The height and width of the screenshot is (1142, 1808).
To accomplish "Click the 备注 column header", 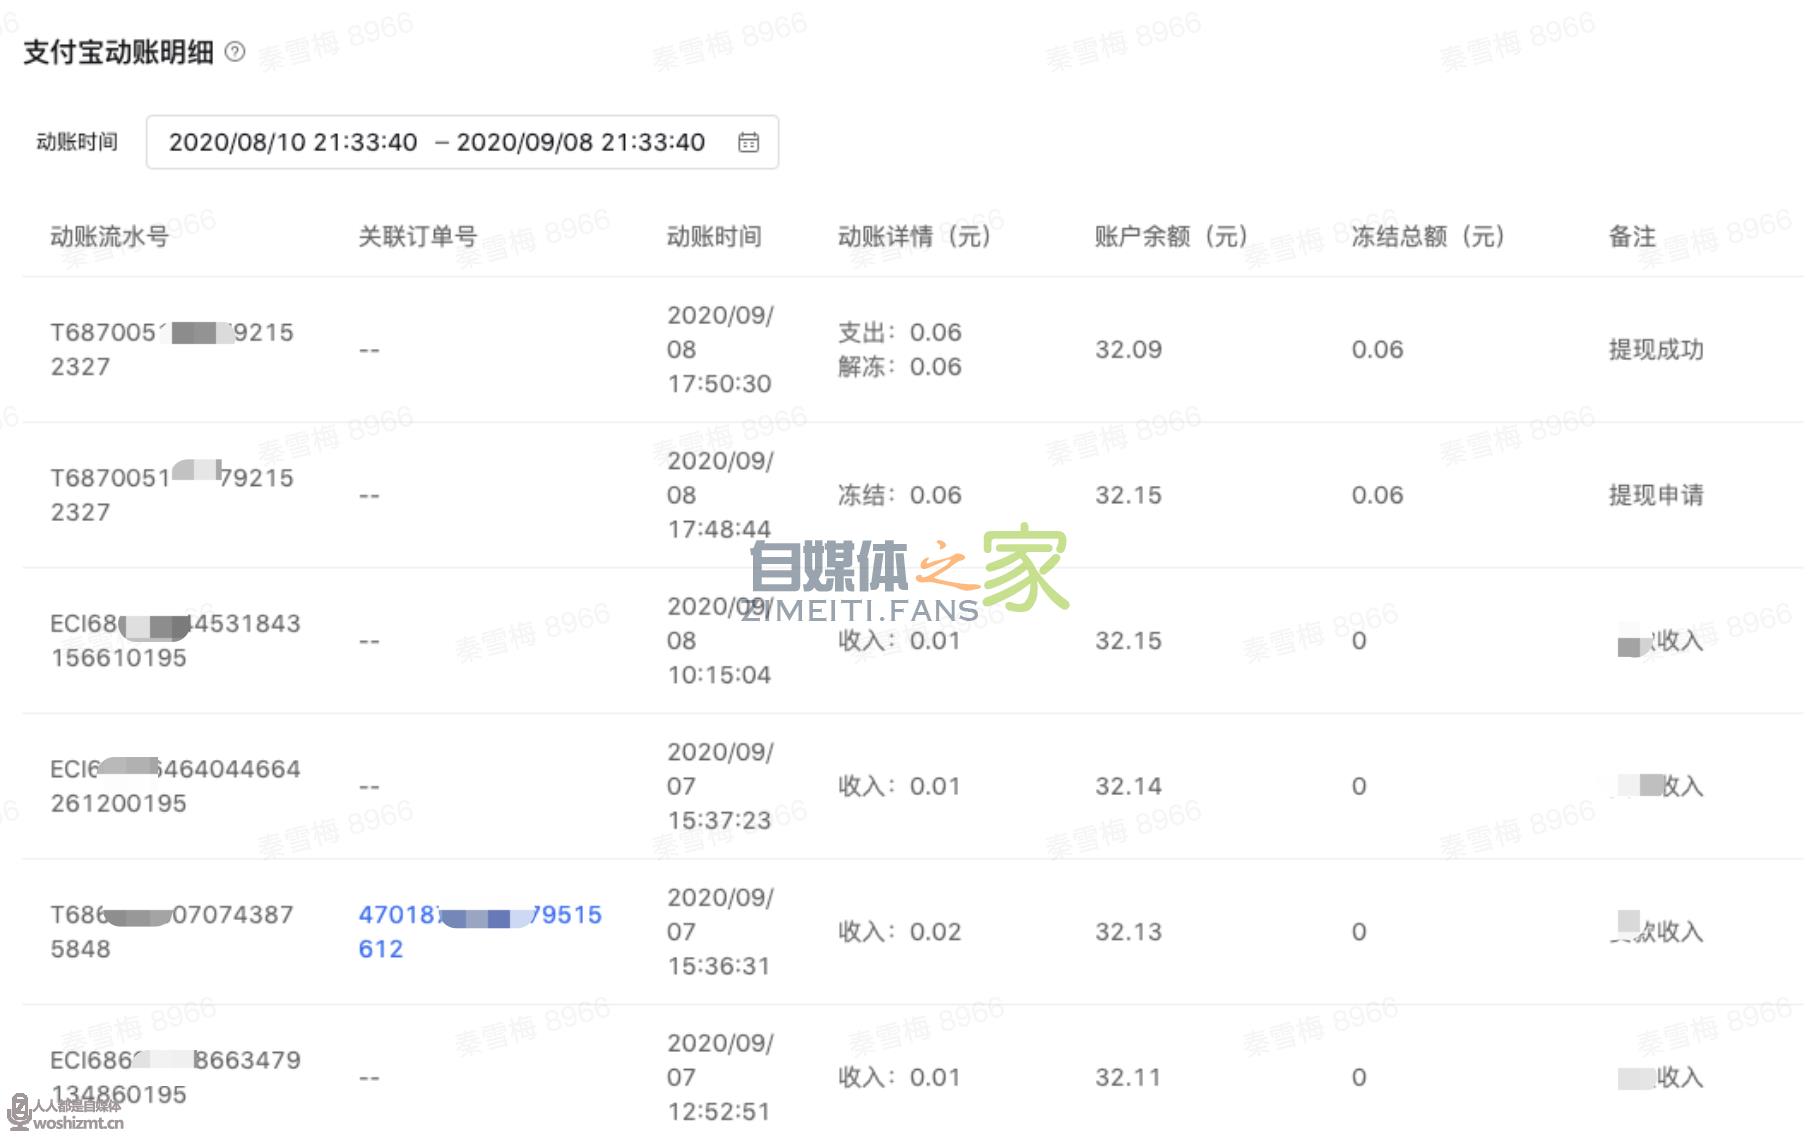I will click(1632, 236).
